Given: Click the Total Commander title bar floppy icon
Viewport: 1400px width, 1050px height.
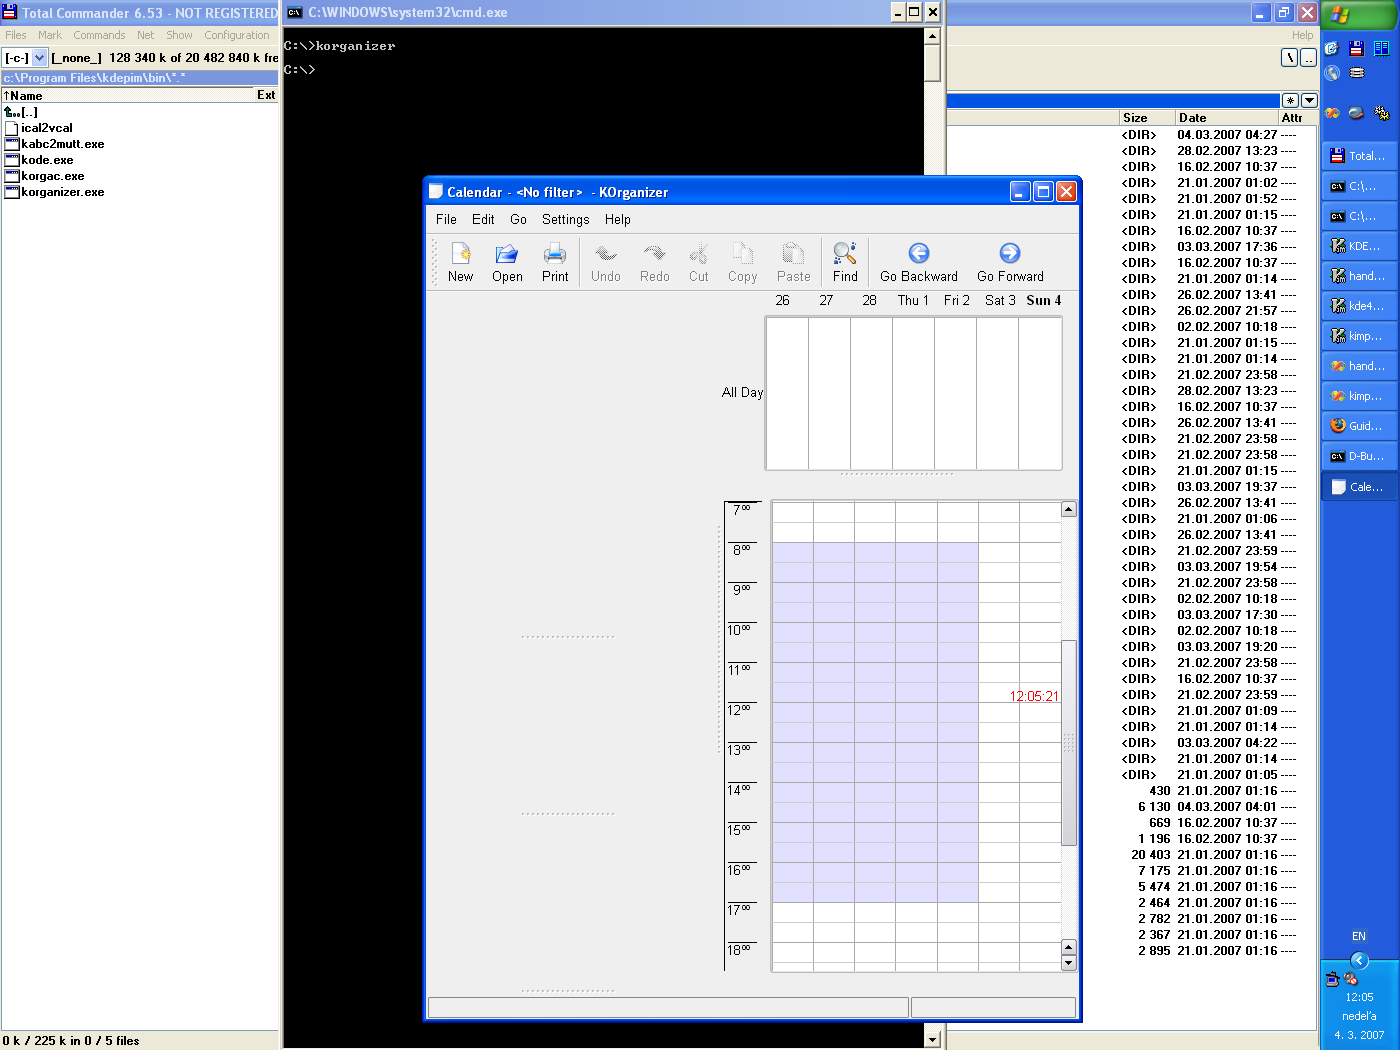Looking at the screenshot, I should tap(10, 12).
